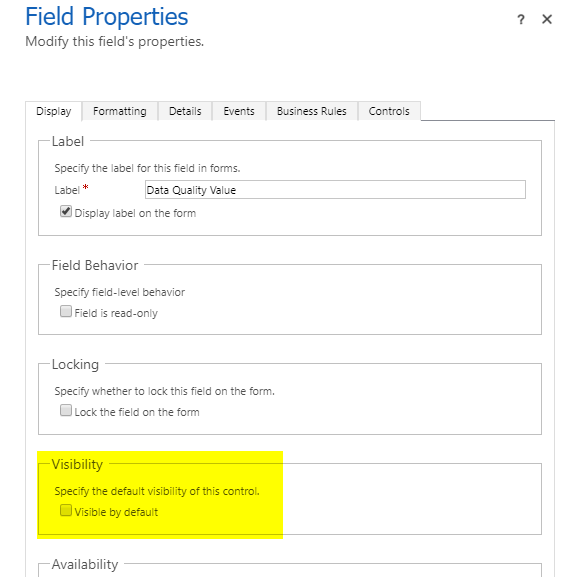Close the Field Properties dialog
Screen dimensions: 561x577
pyautogui.click(x=547, y=19)
